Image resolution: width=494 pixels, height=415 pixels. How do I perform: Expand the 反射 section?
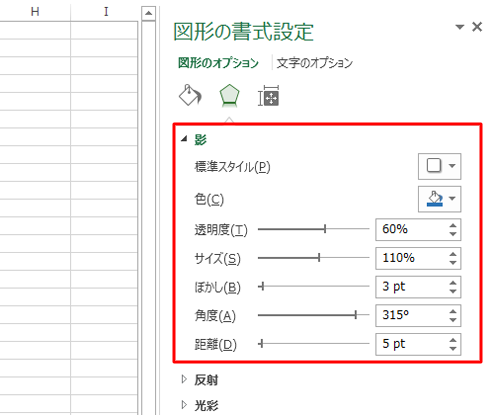(184, 379)
